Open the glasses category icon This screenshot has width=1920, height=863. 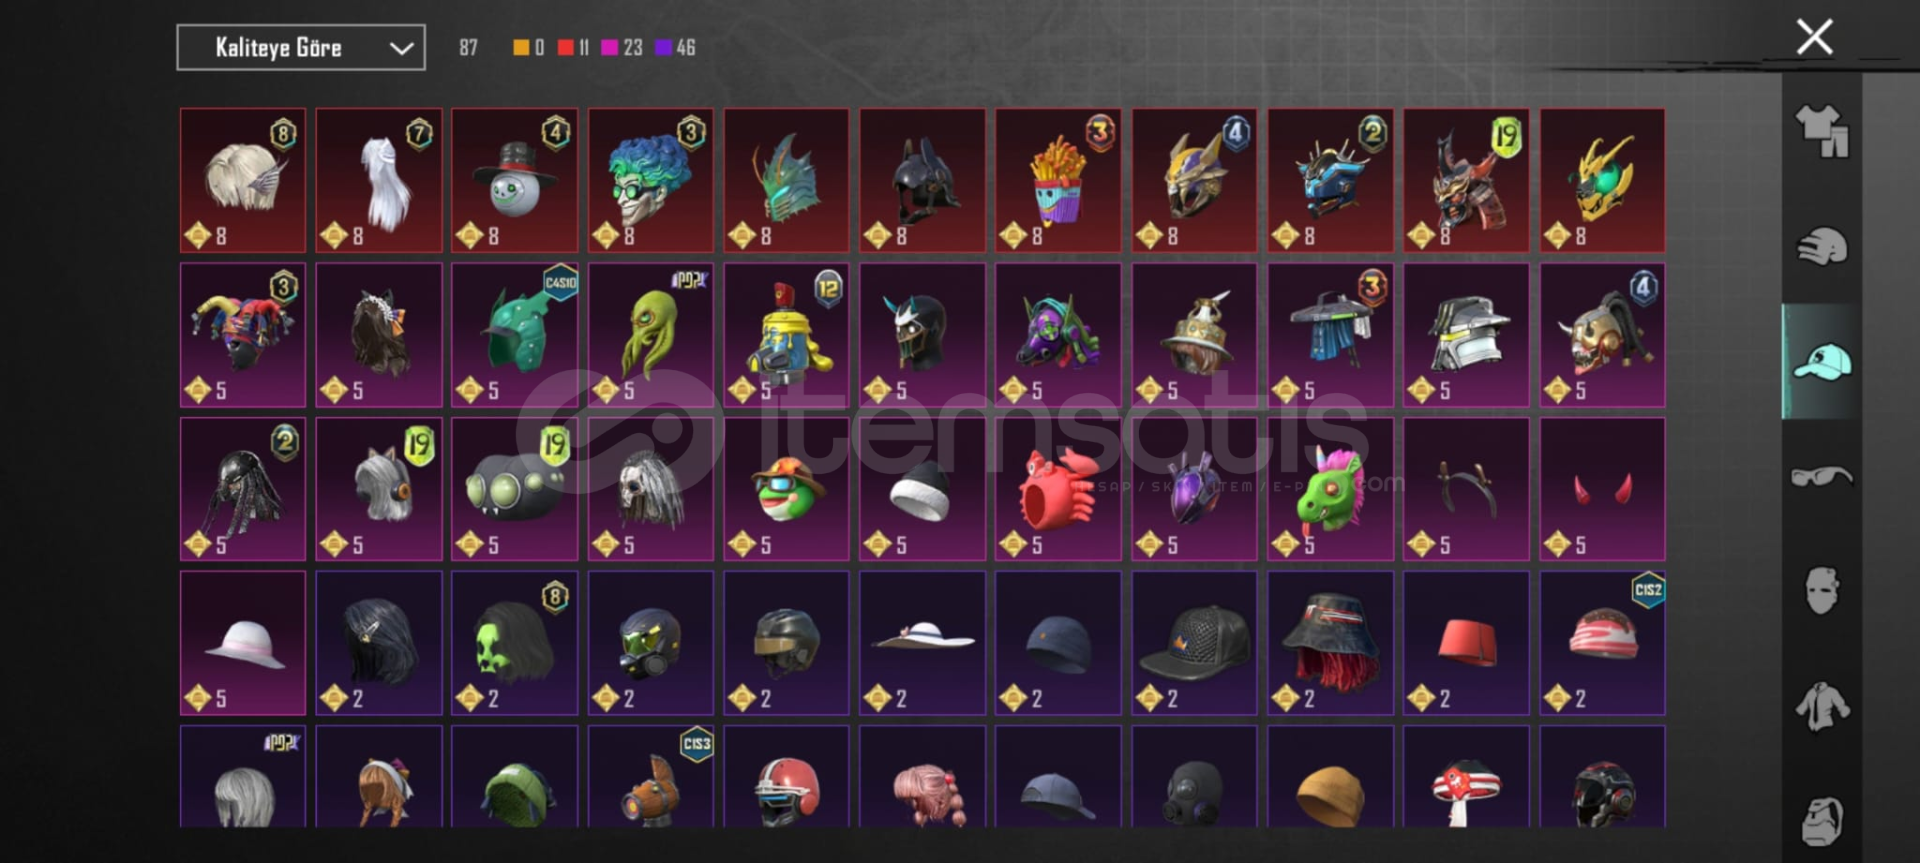click(x=1822, y=476)
